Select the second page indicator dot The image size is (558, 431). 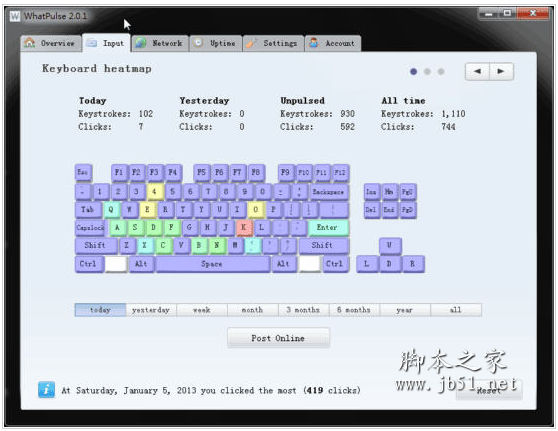pos(427,72)
